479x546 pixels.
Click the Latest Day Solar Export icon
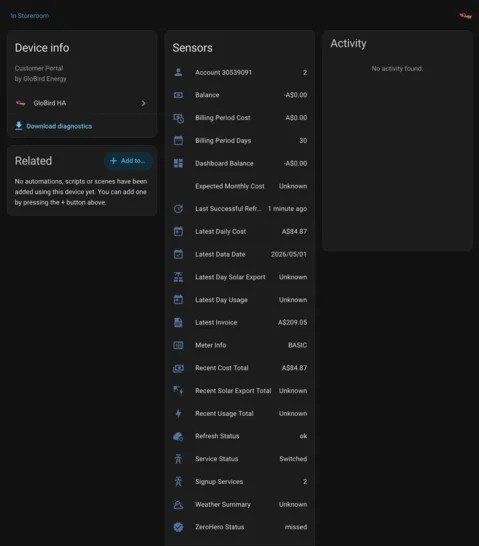178,277
